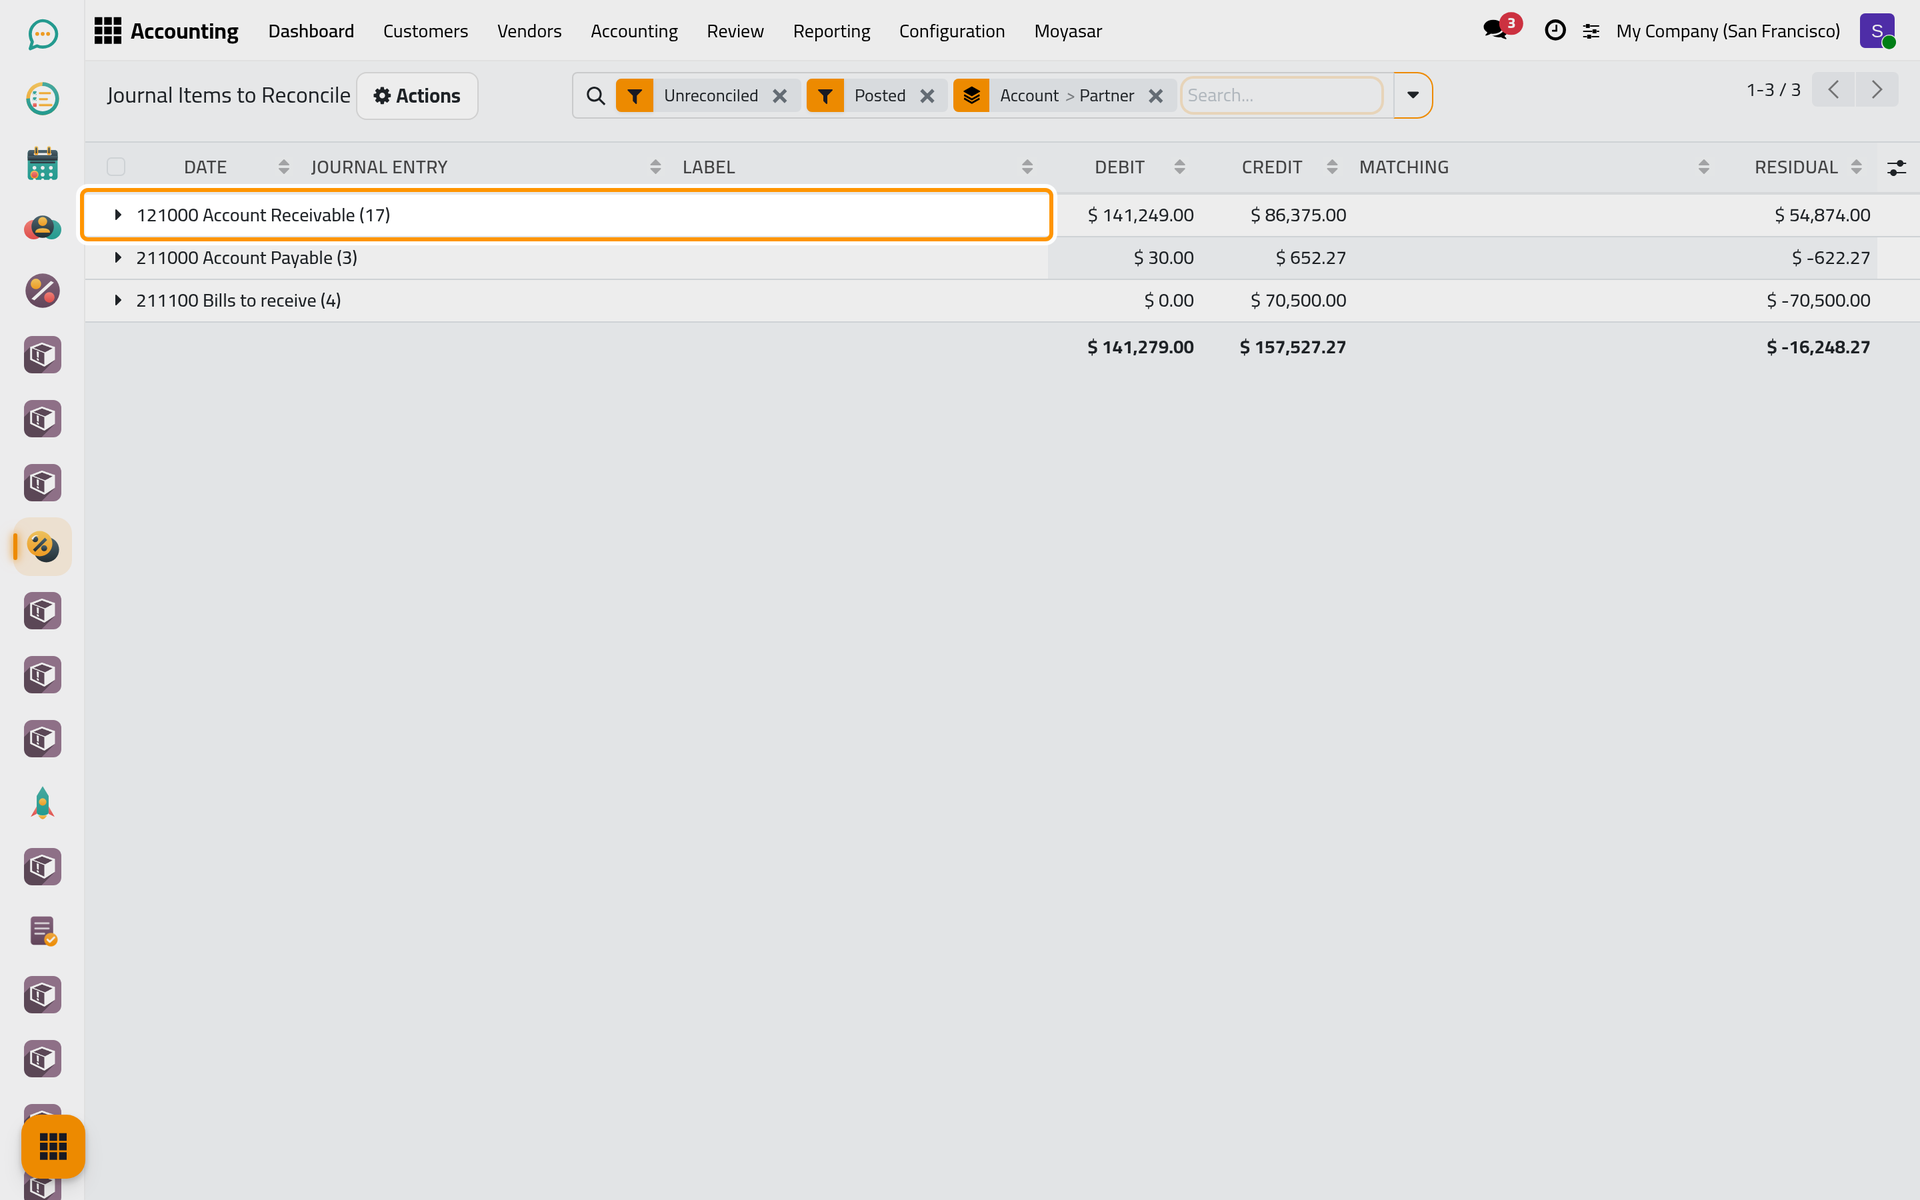The image size is (1920, 1200).
Task: Open the Dashboard menu
Action: click(x=311, y=31)
